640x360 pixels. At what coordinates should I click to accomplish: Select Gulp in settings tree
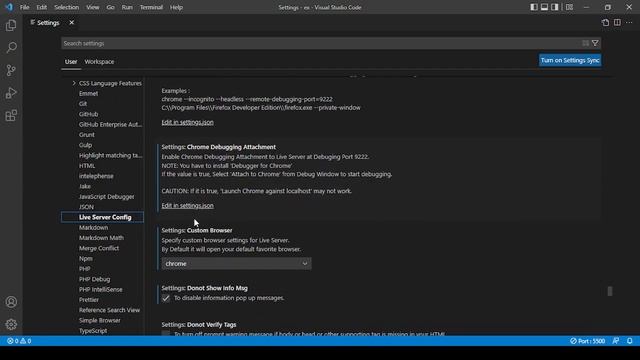coord(85,145)
